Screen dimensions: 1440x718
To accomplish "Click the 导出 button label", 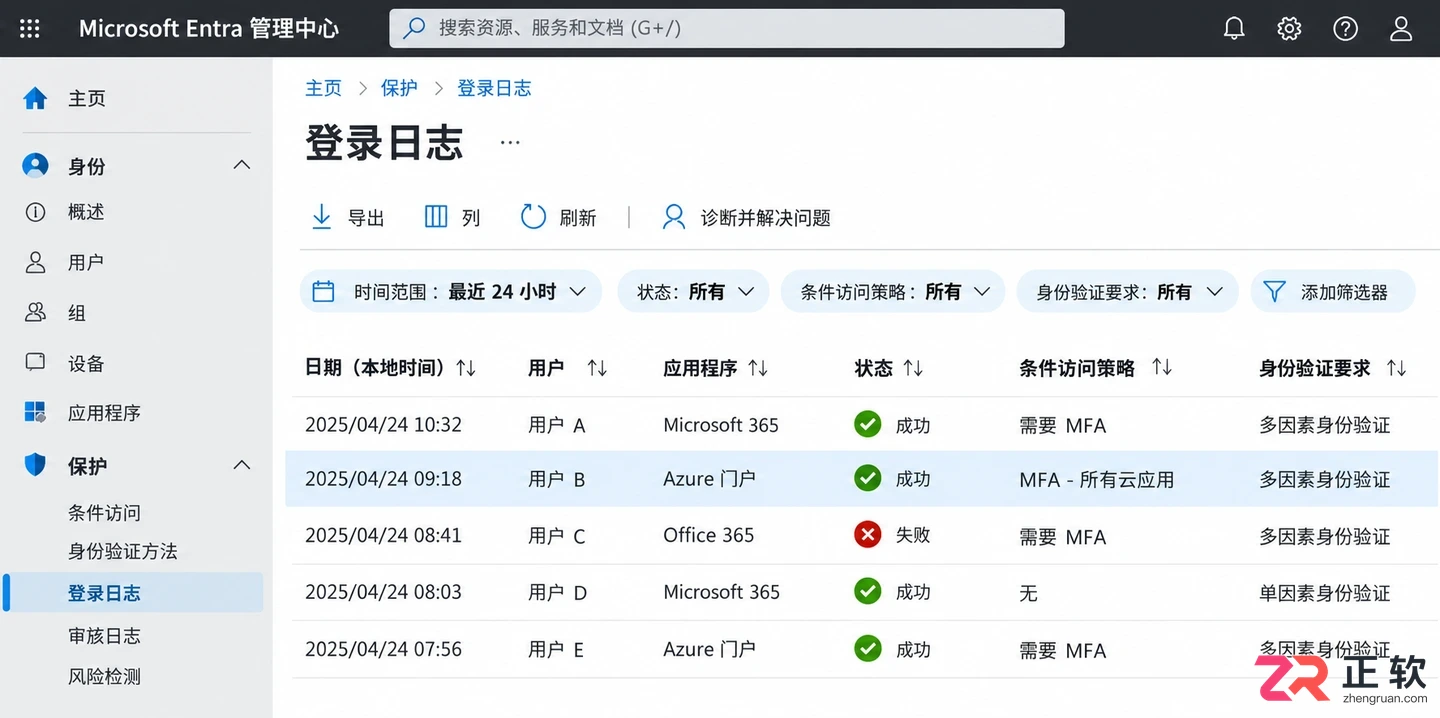I will click(x=366, y=218).
